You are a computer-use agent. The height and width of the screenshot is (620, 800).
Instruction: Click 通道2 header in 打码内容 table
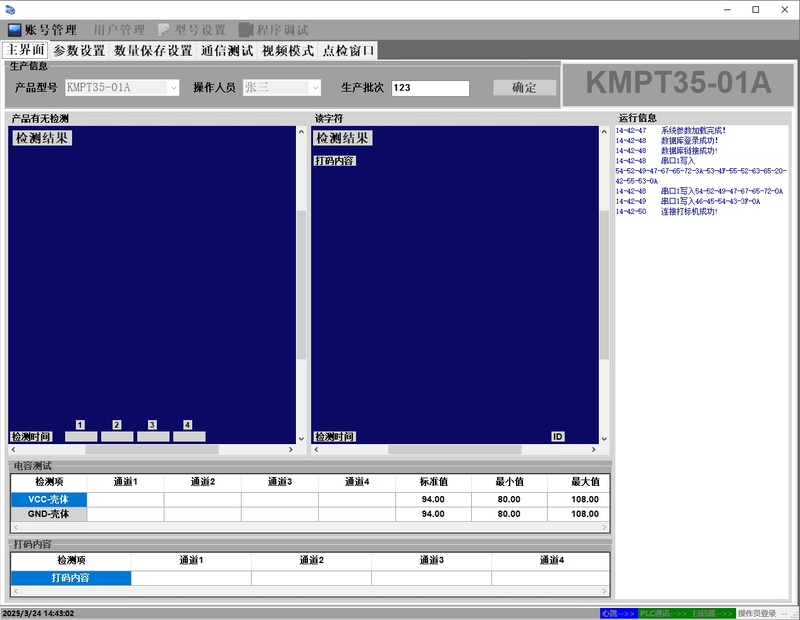coord(311,560)
